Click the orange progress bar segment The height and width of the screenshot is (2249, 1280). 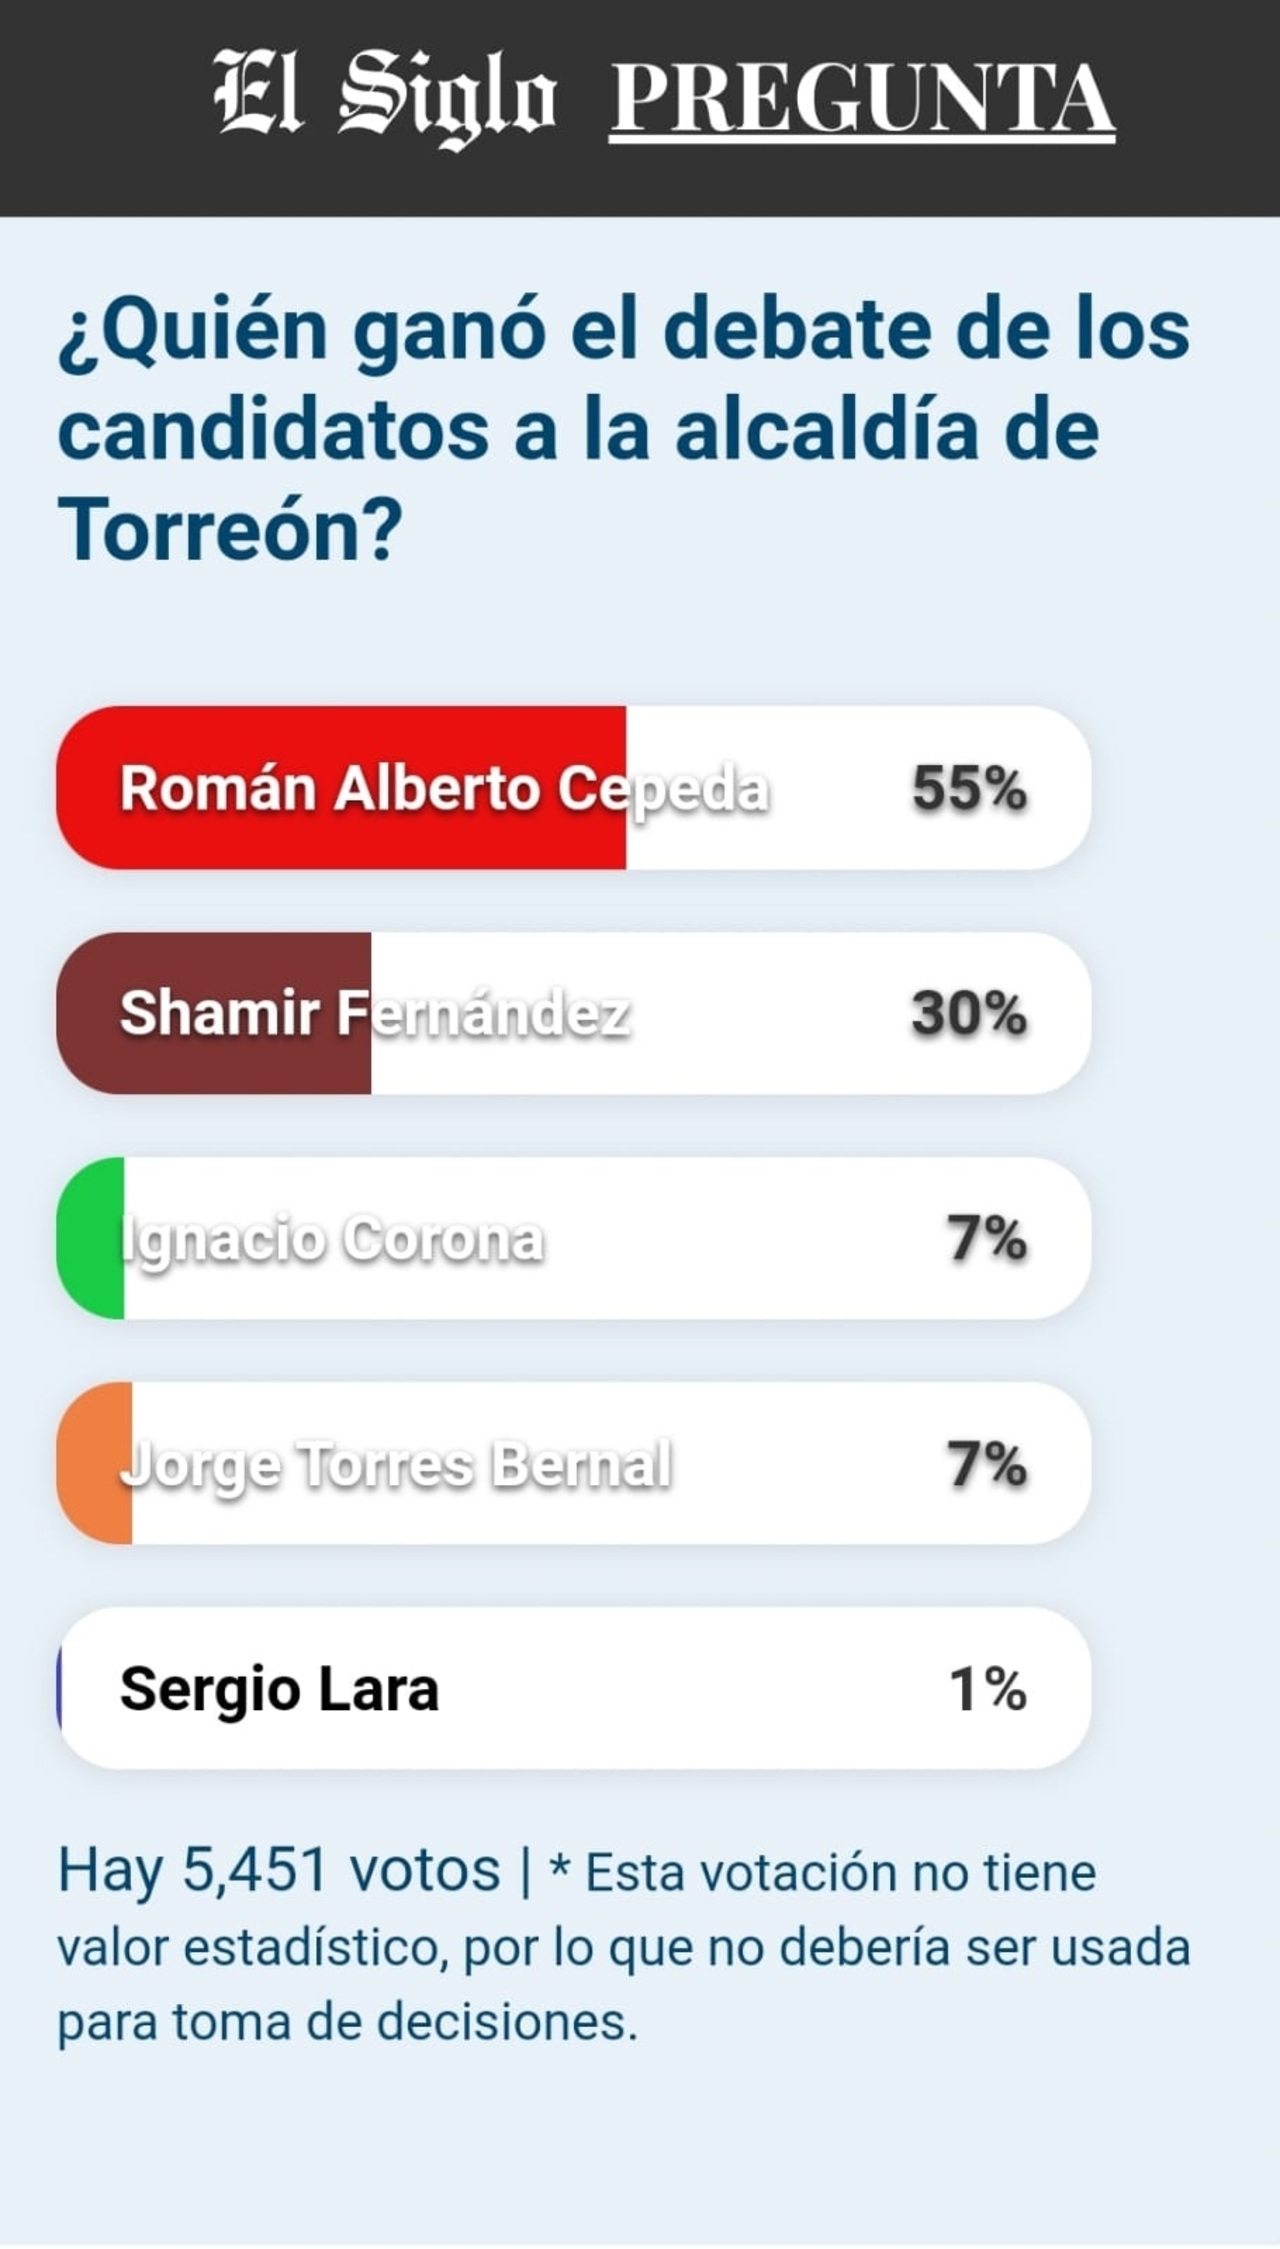pyautogui.click(x=95, y=1464)
